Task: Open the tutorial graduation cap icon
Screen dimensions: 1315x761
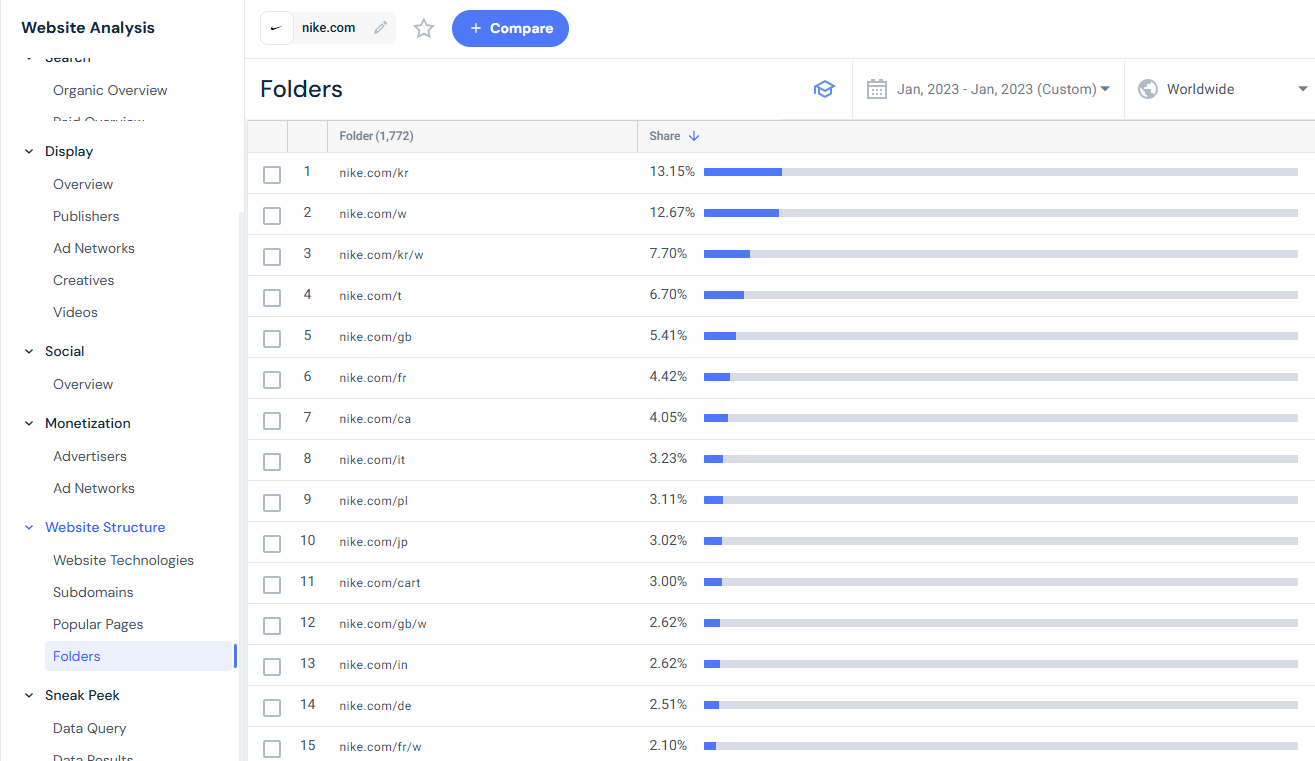Action: 823,89
